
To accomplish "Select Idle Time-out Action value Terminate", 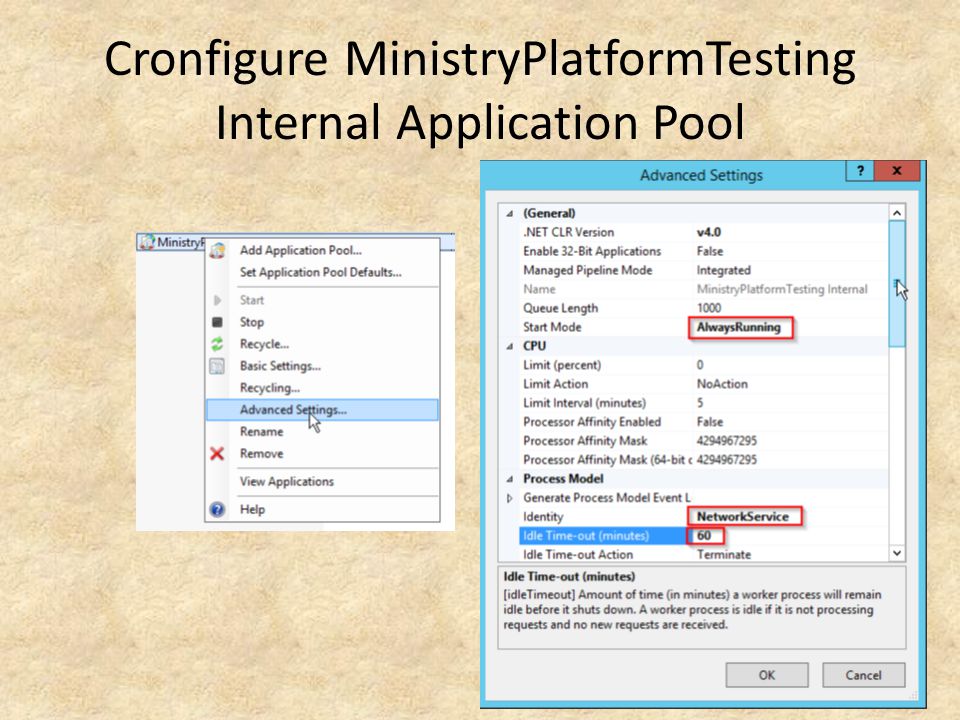I will (x=724, y=555).
